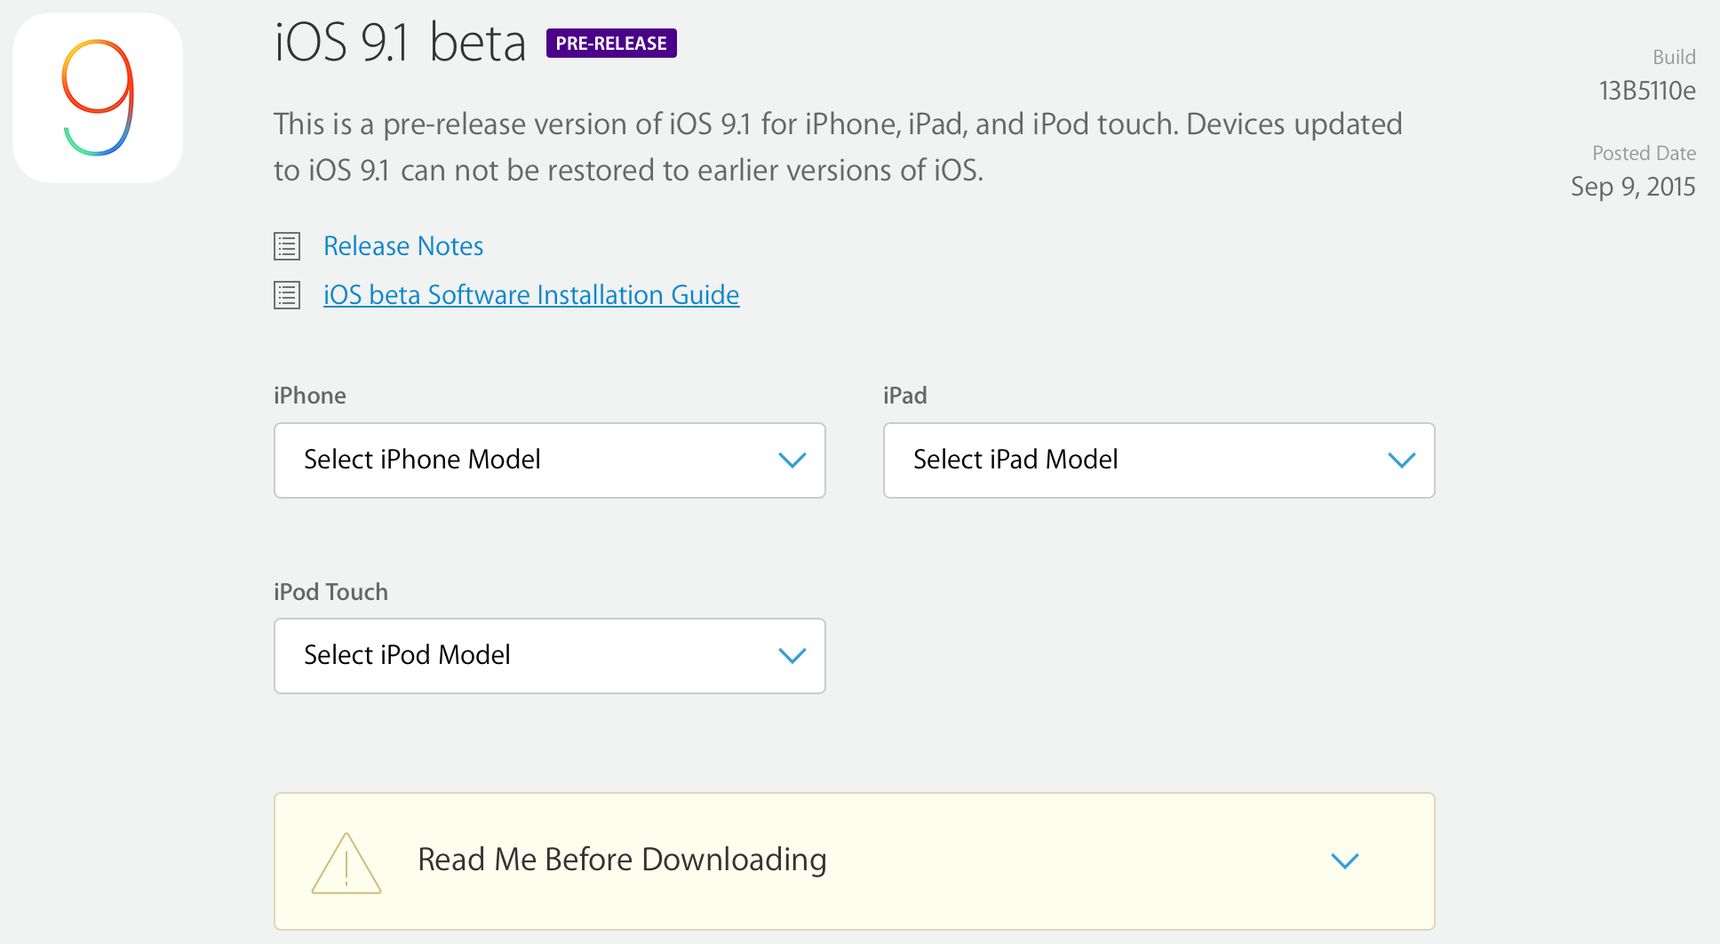Click the posted date Sep 9, 2015
This screenshot has height=944, width=1720.
[x=1633, y=187]
